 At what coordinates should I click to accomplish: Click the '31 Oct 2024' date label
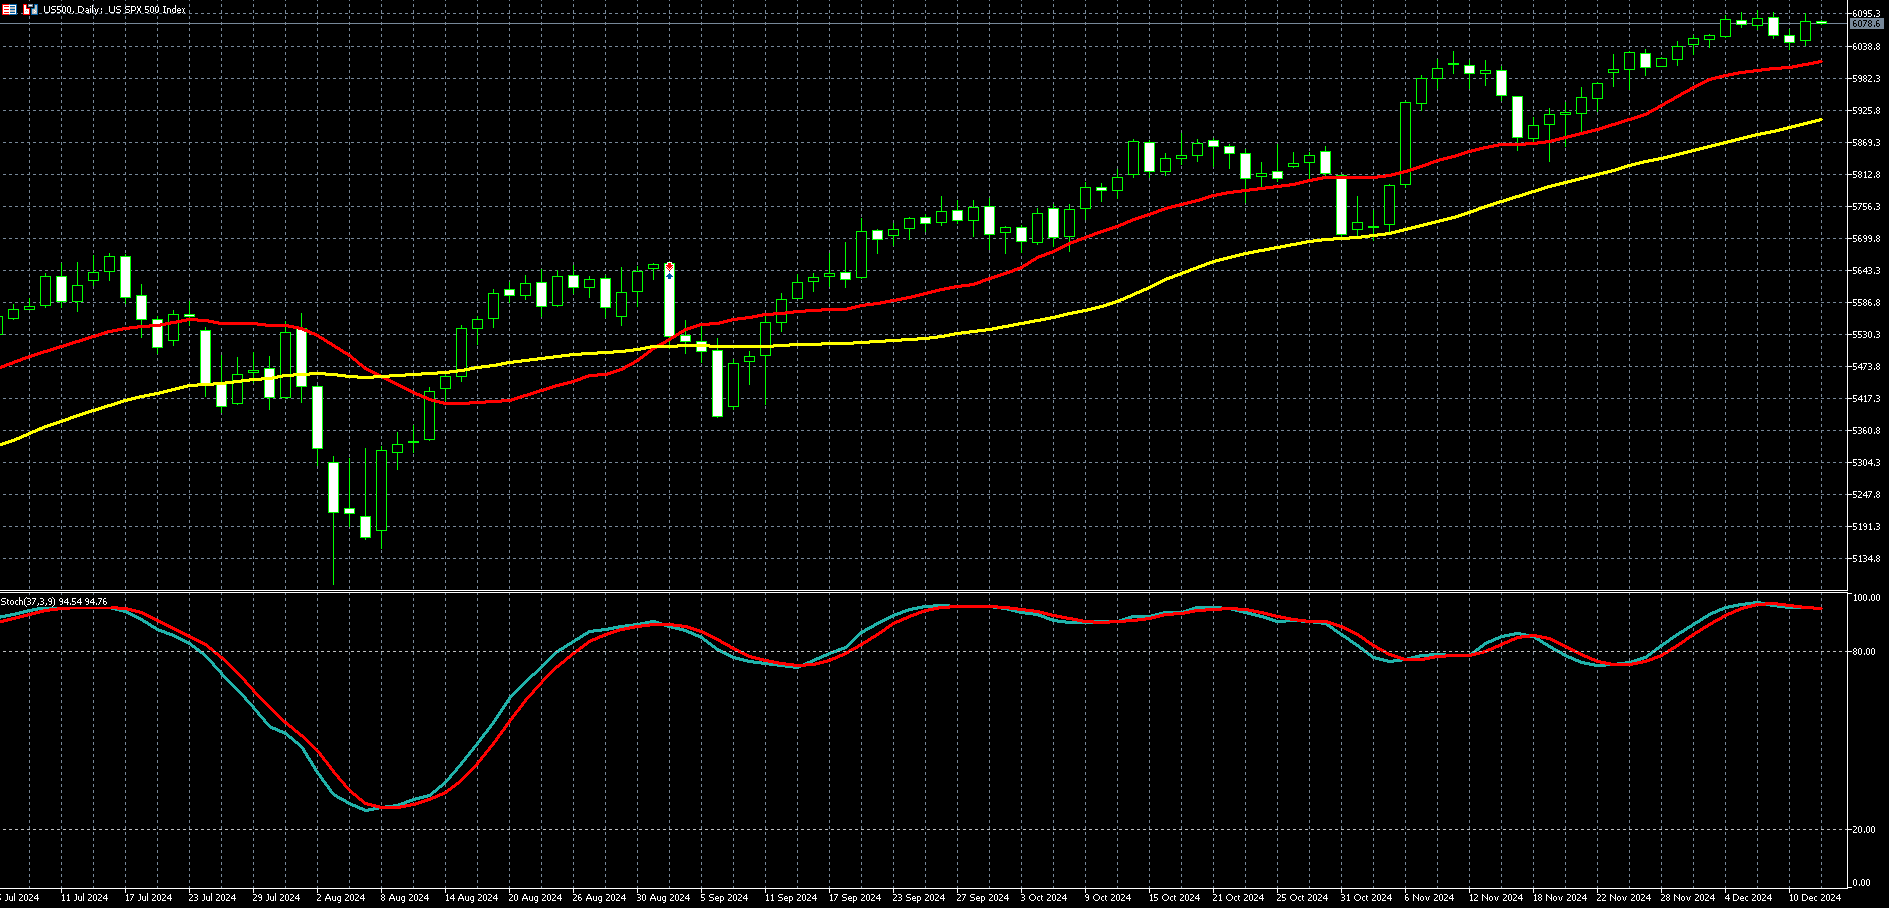[1367, 898]
